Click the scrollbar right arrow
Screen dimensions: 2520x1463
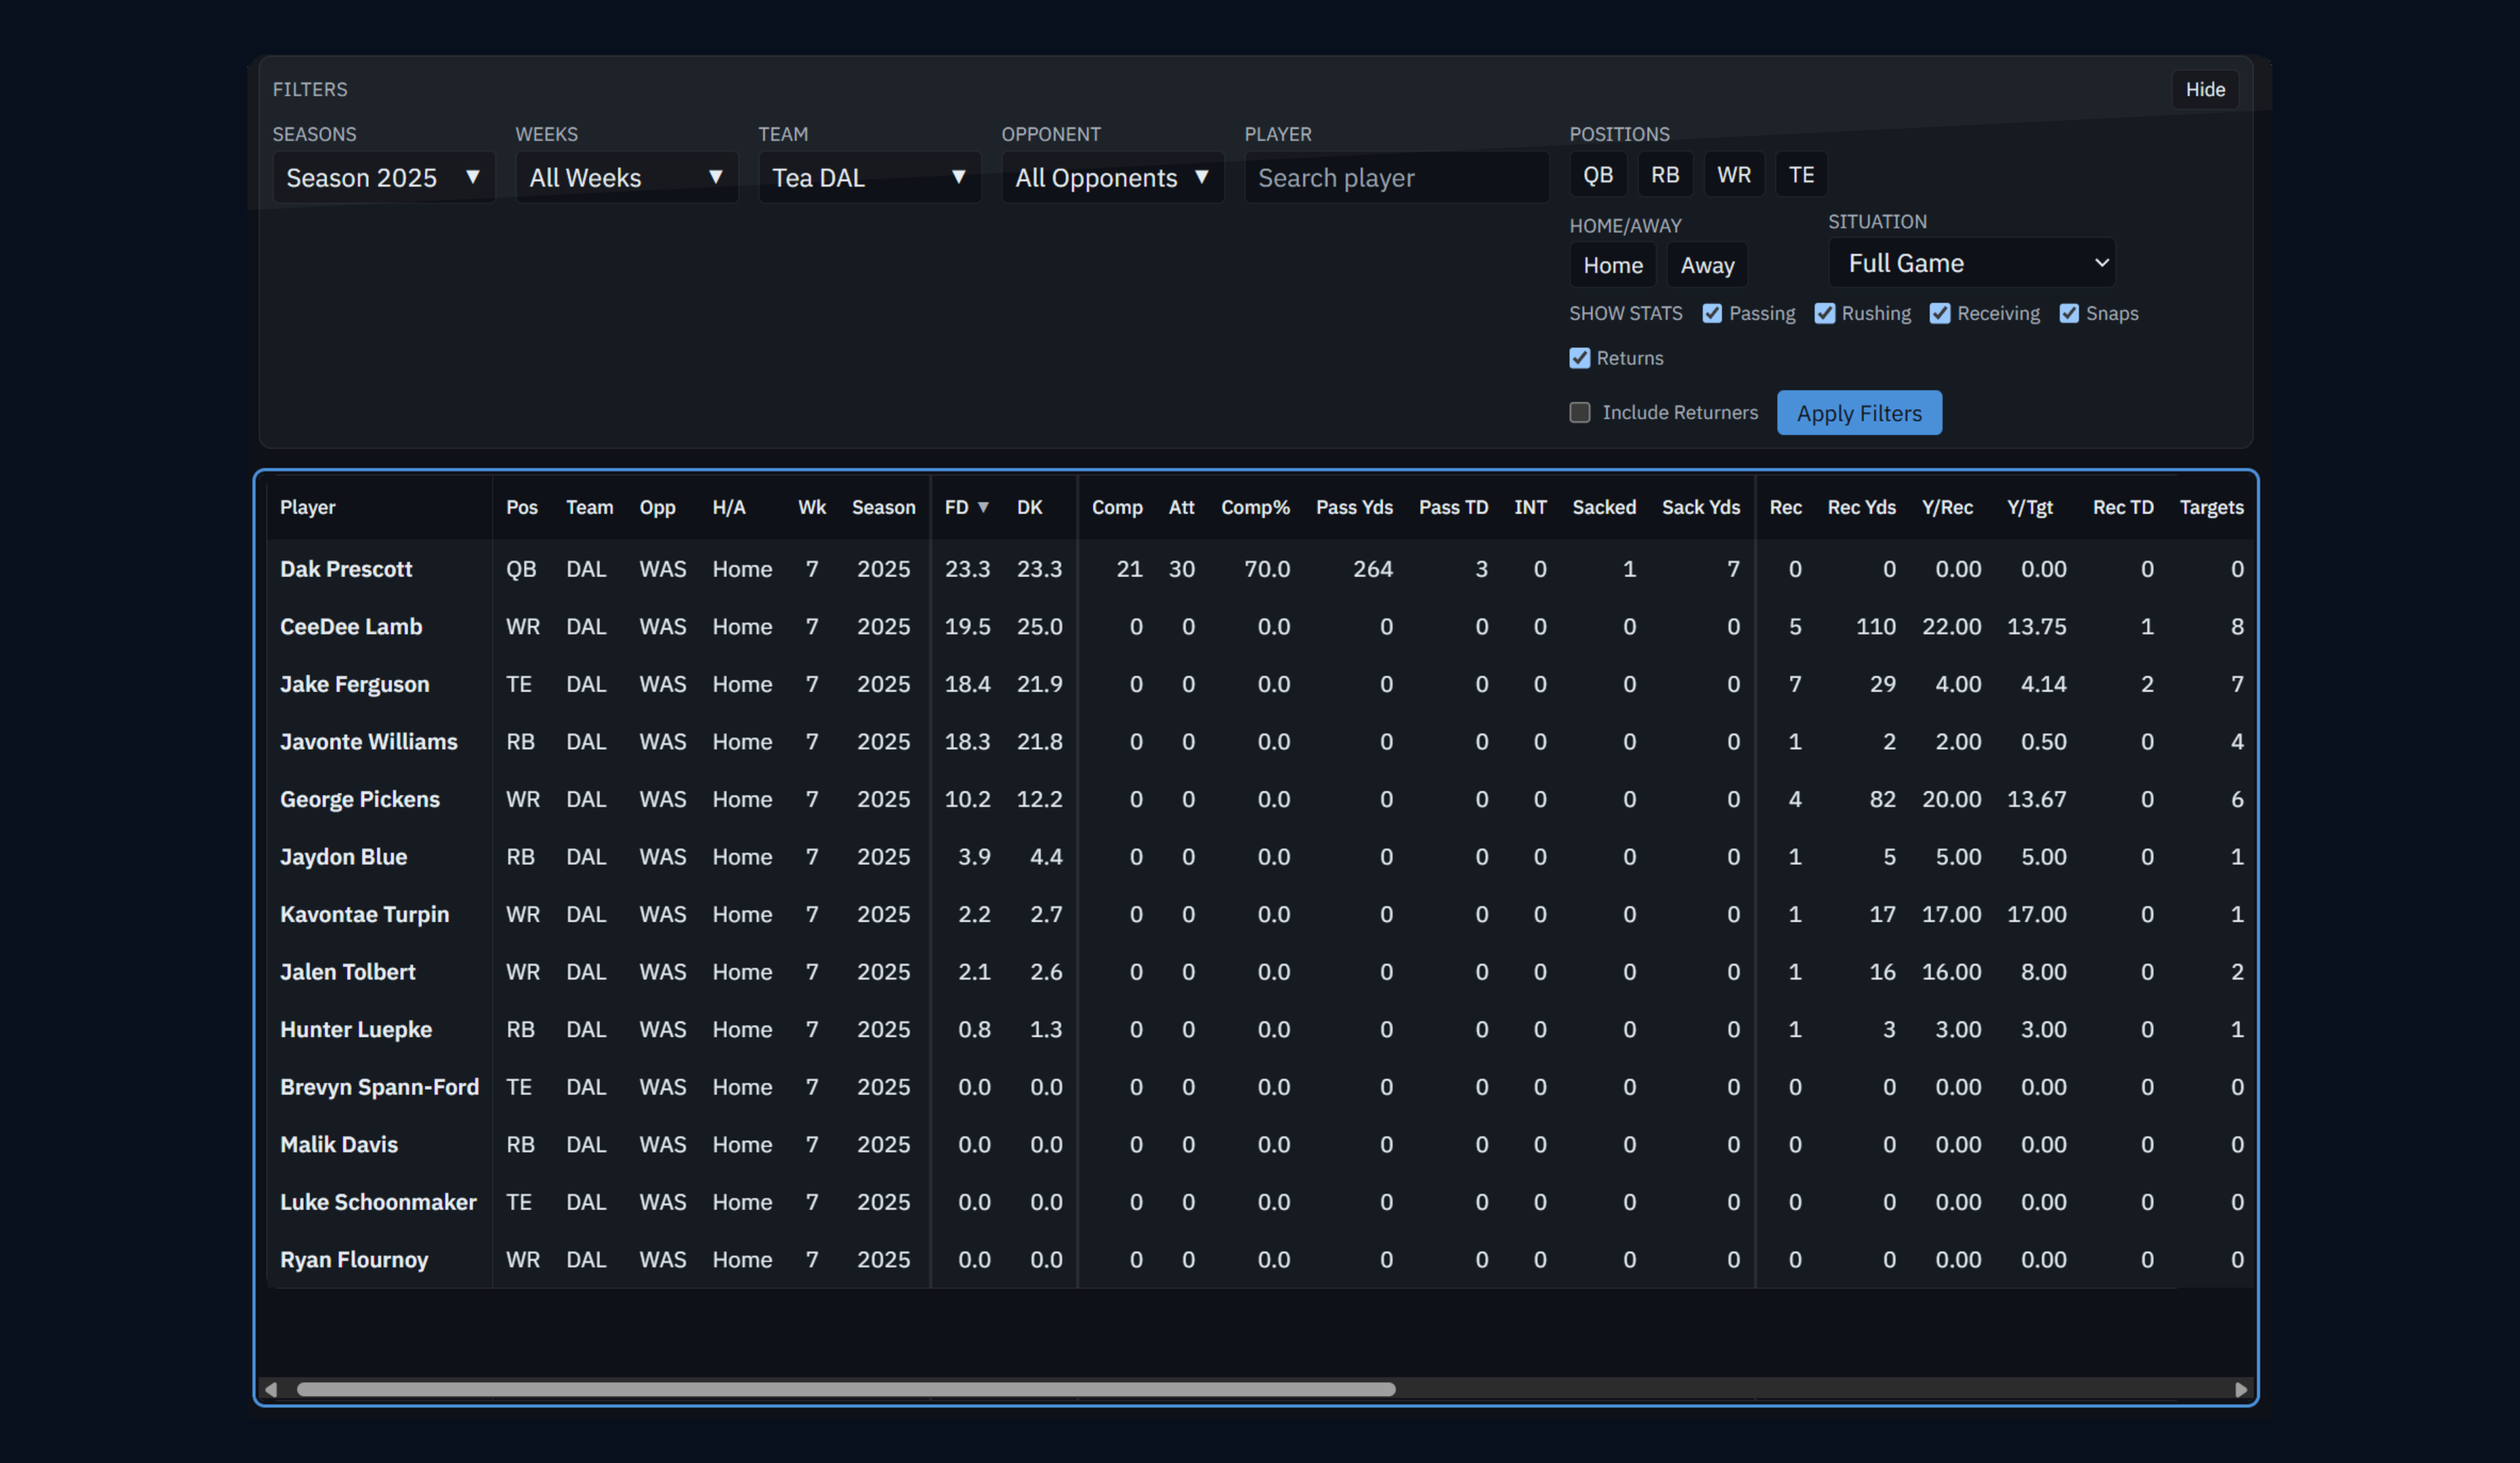click(2240, 1390)
